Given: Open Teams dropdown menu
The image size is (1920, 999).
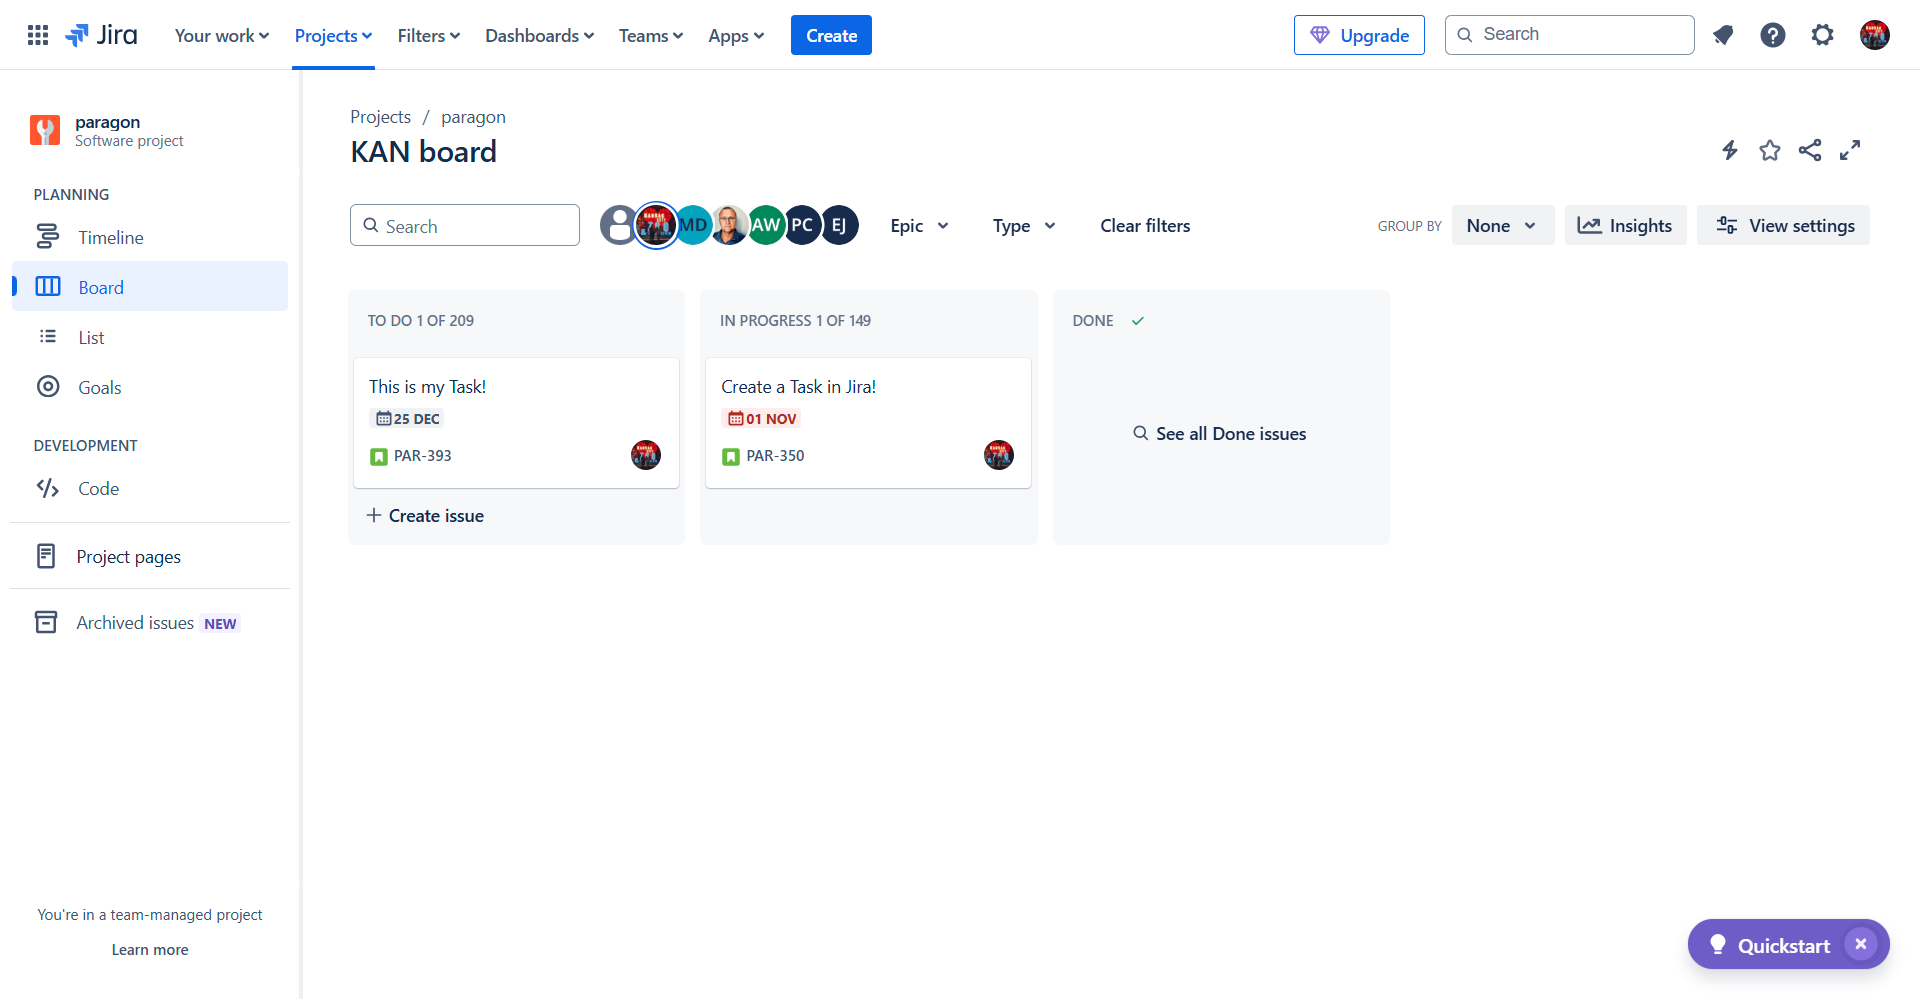Looking at the screenshot, I should [x=650, y=35].
